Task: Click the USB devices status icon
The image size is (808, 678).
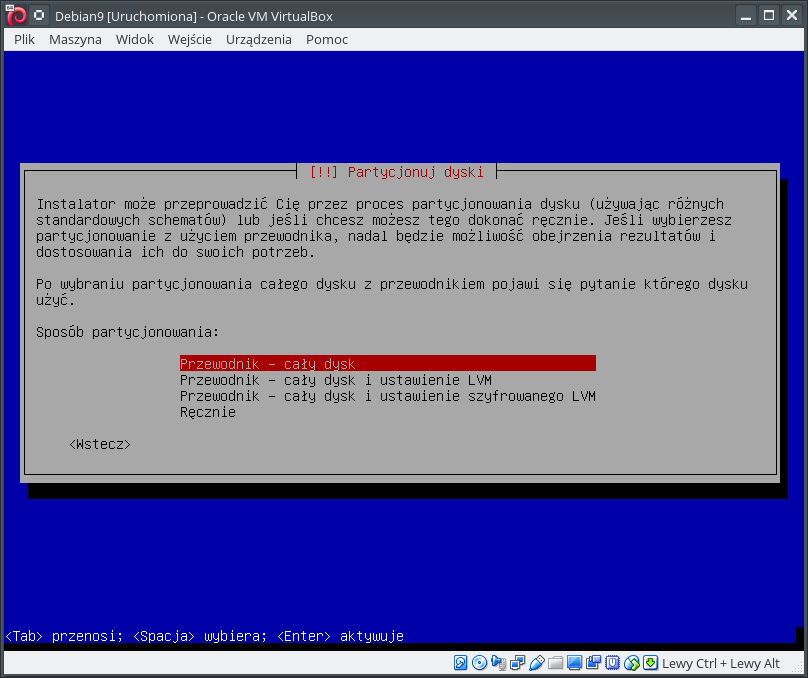Action: point(537,663)
